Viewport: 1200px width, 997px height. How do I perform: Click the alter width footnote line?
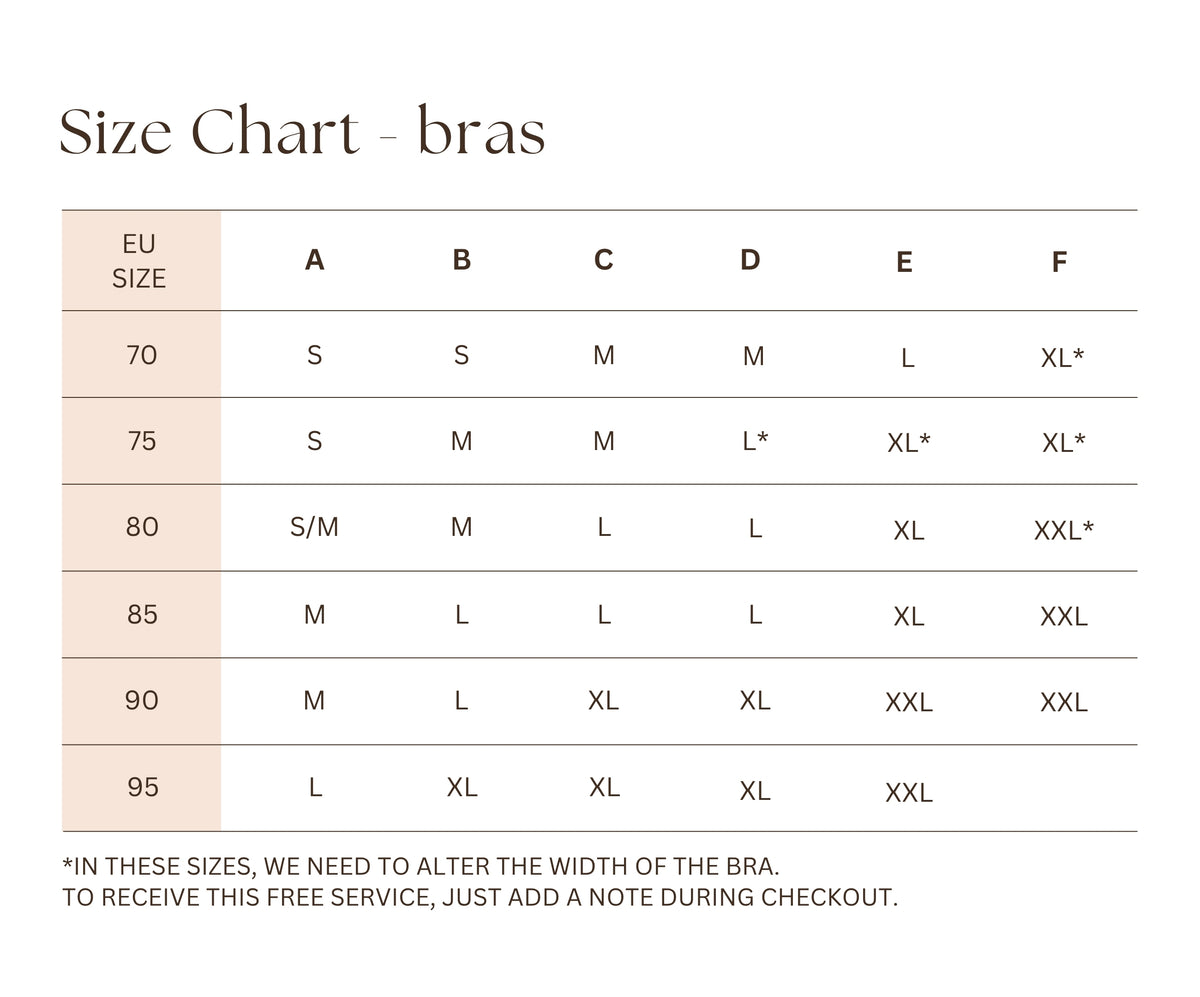(x=420, y=866)
